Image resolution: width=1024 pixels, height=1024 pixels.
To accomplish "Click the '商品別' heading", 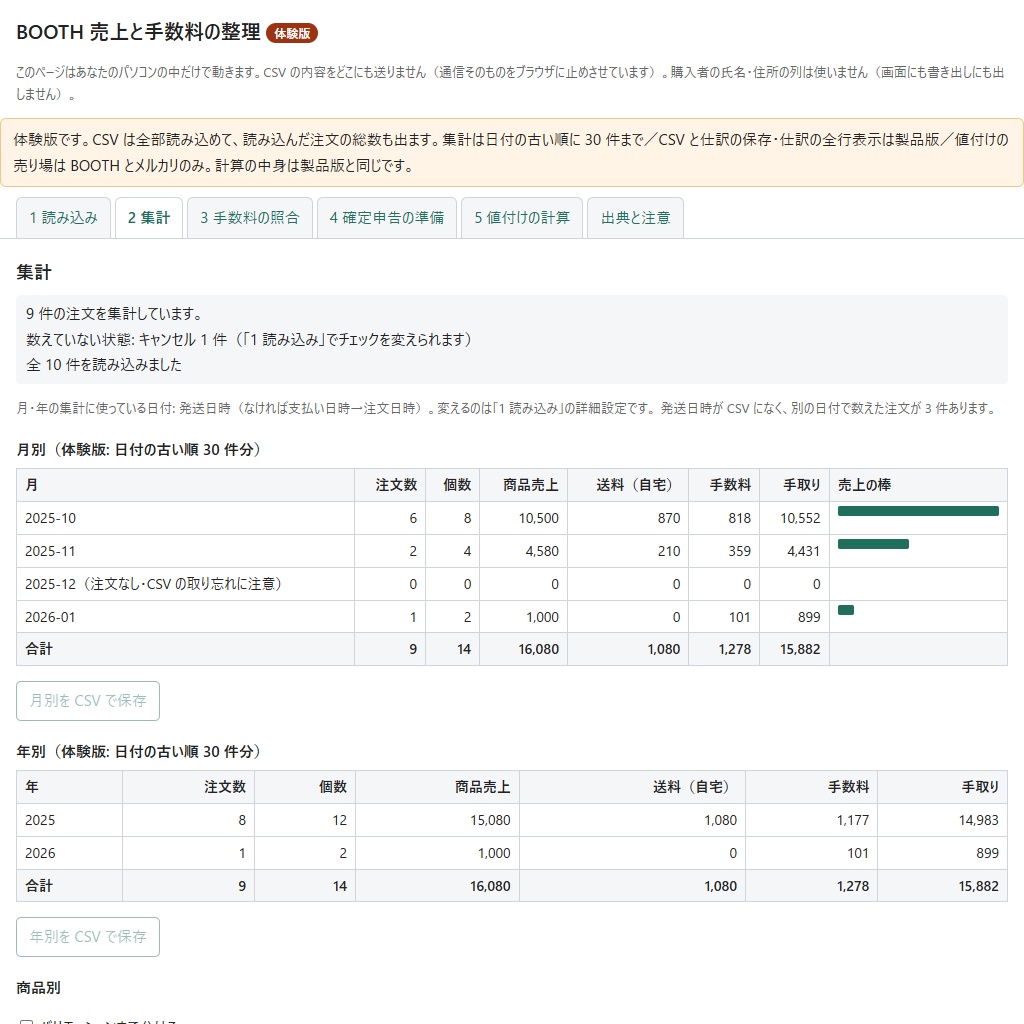I will [39, 987].
